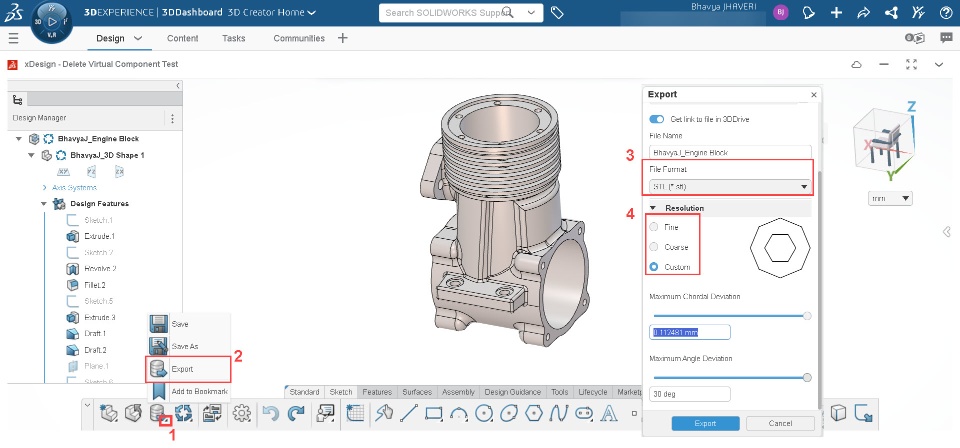
Task: Open the settings gear in the toolbar
Action: pos(240,414)
